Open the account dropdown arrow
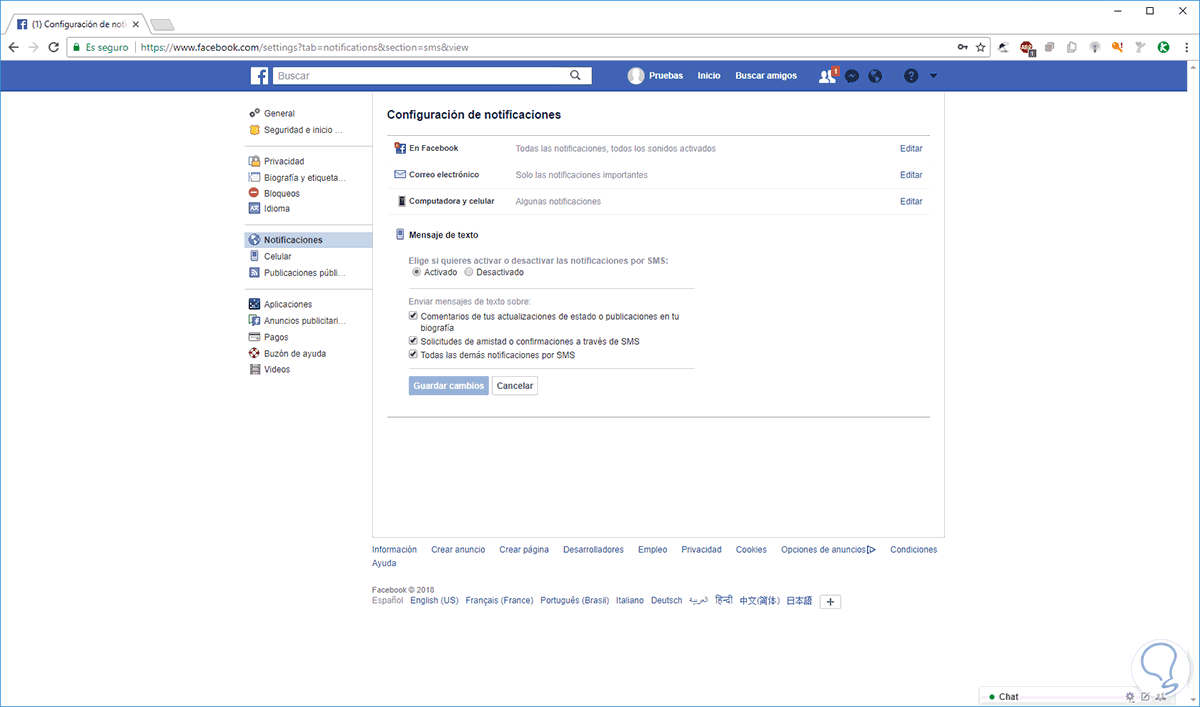The image size is (1200, 707). [933, 76]
